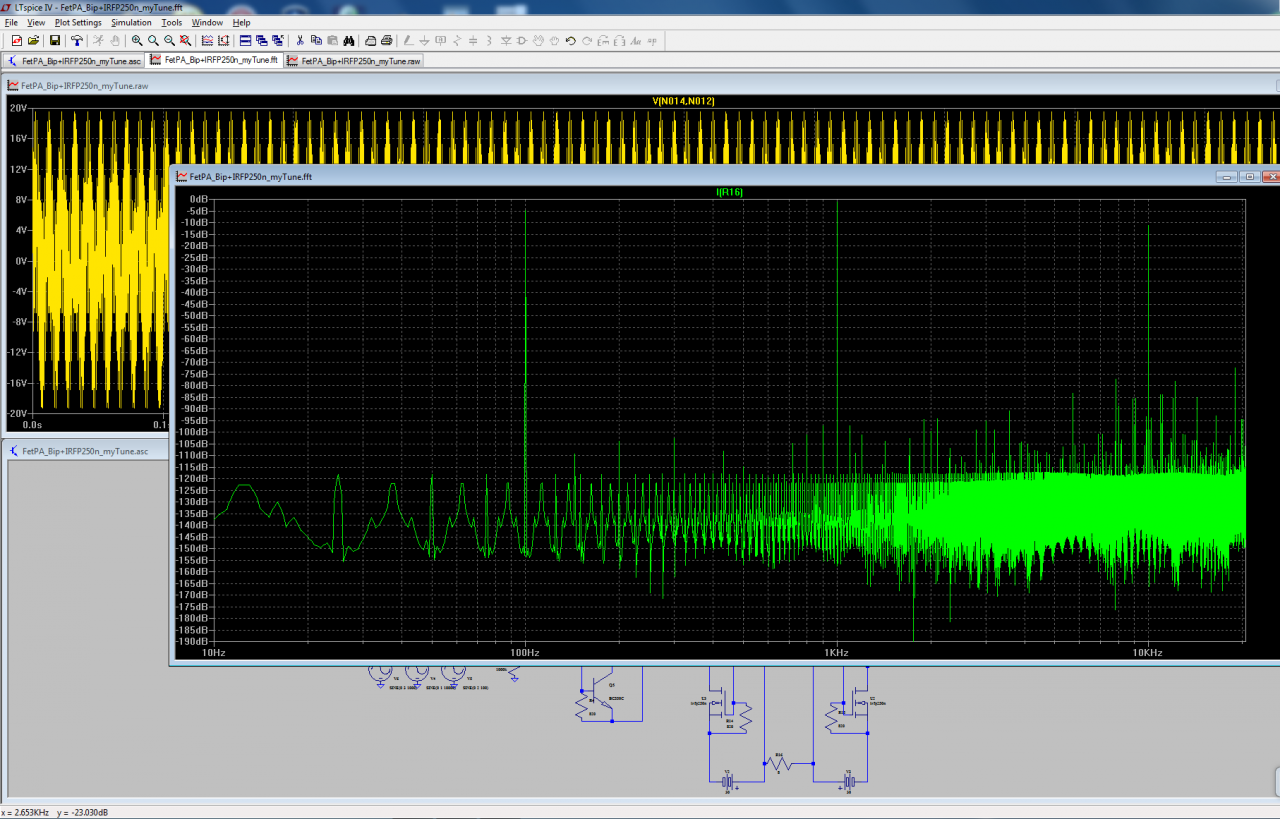
Task: Open the Control Panel hammer icon
Action: [x=76, y=41]
